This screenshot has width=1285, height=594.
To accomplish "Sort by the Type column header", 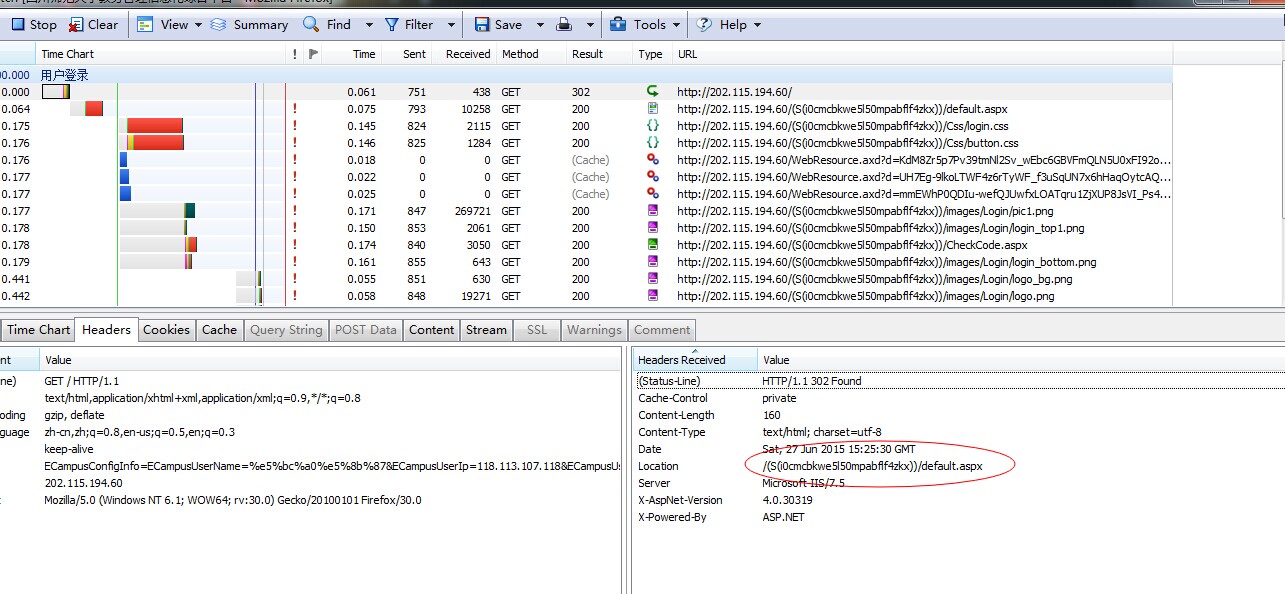I will (650, 54).
